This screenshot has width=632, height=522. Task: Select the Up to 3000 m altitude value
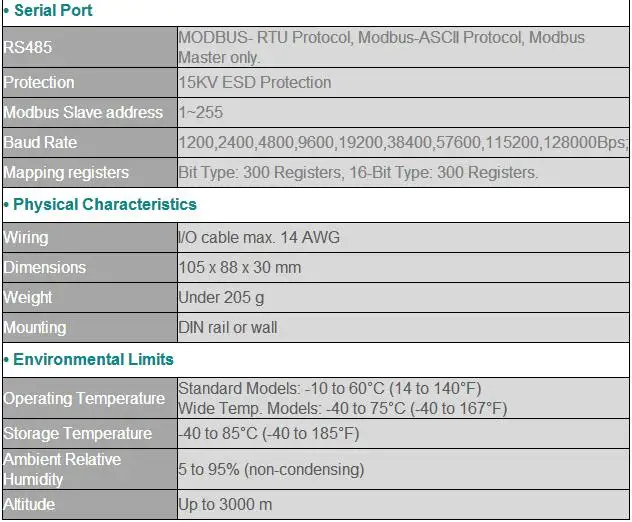pos(225,504)
